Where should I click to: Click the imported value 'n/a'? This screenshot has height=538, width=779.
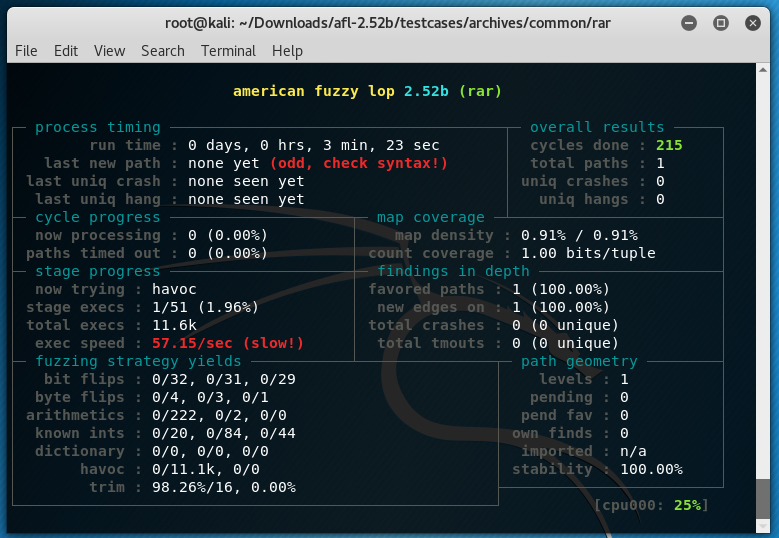pyautogui.click(x=633, y=451)
